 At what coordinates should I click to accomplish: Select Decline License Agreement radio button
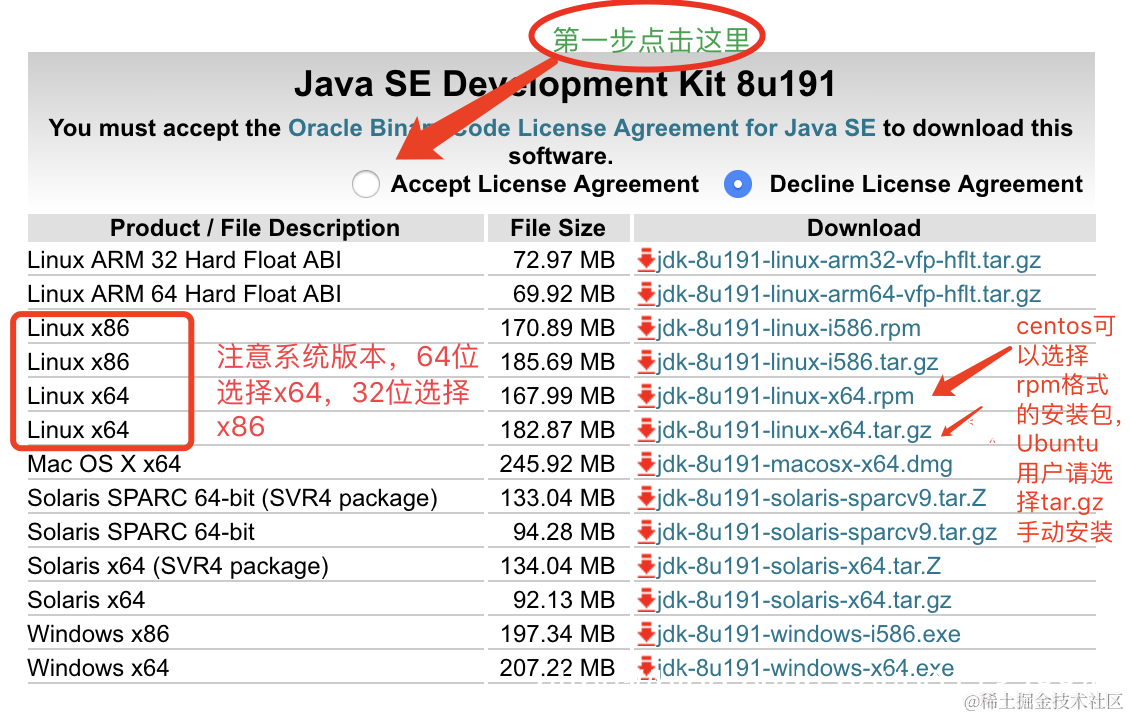click(738, 184)
